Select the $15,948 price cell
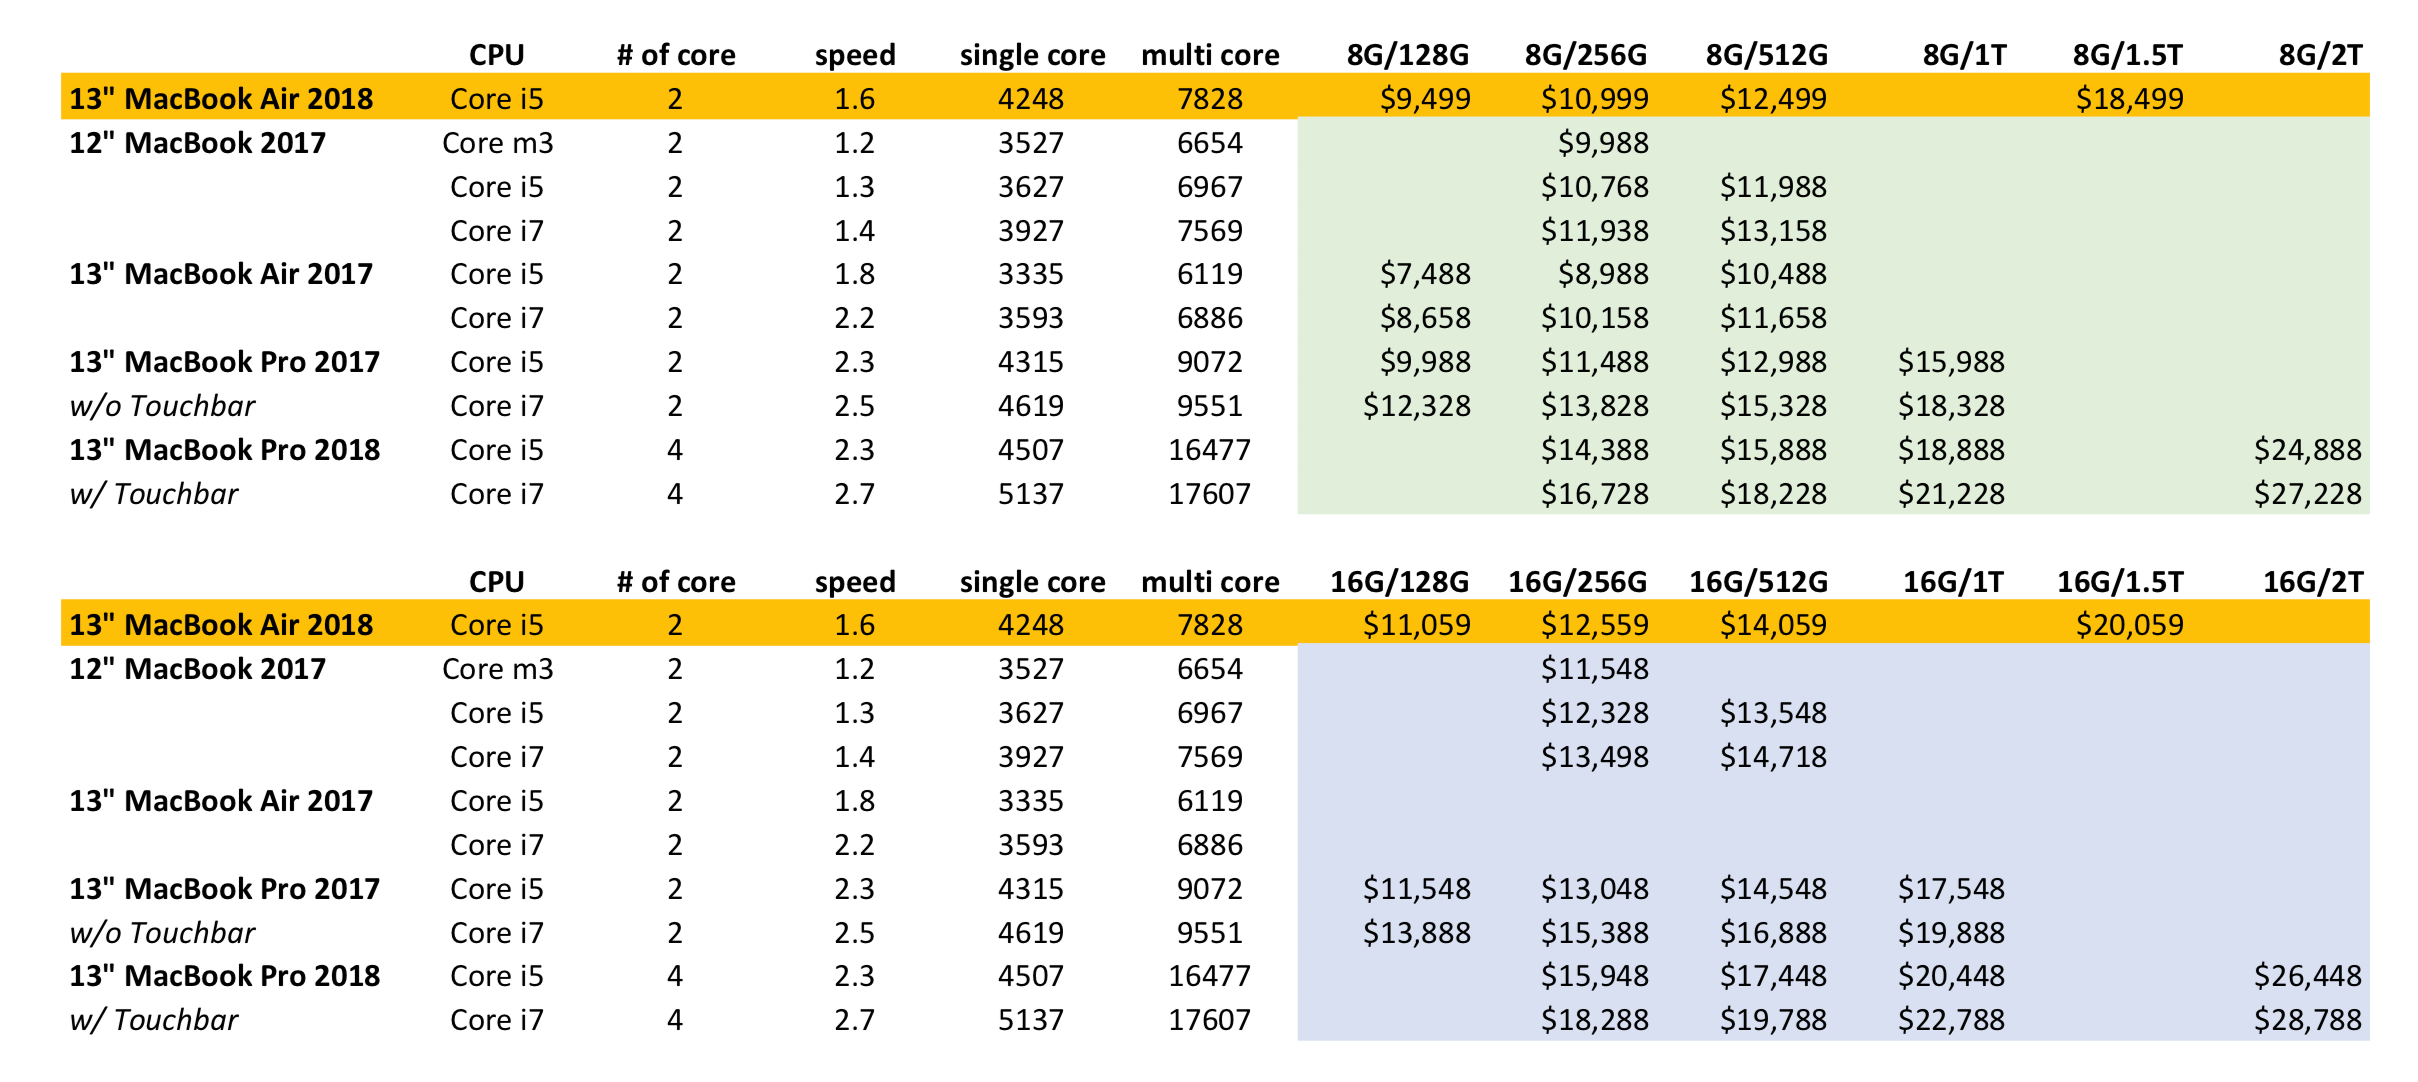The height and width of the screenshot is (1082, 2418). click(1595, 976)
